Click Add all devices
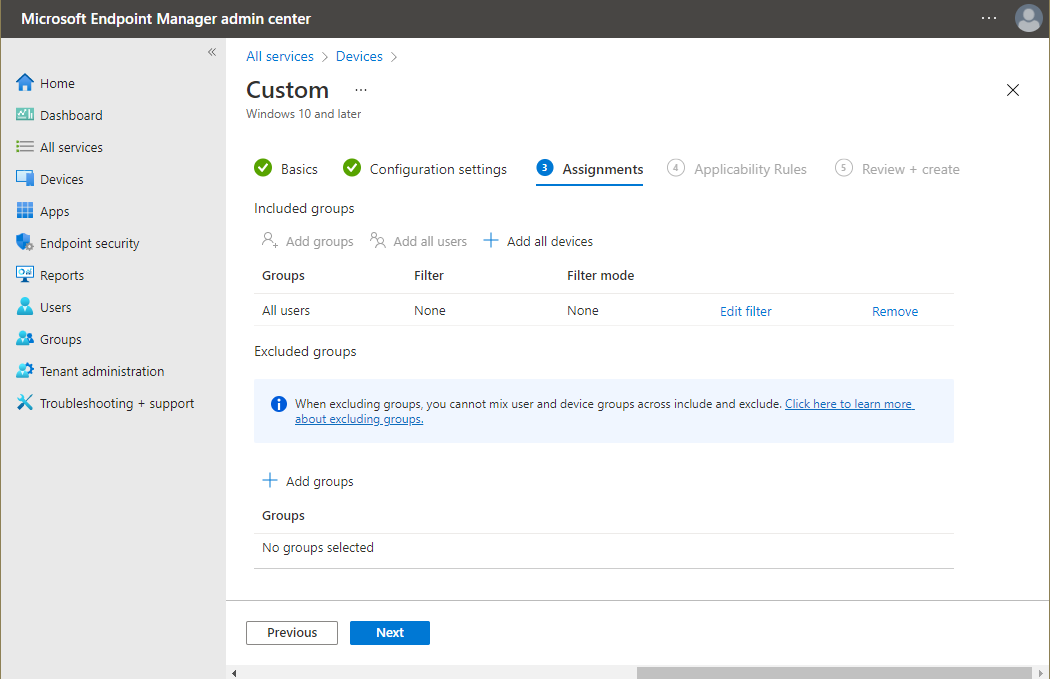This screenshot has width=1050, height=679. pyautogui.click(x=538, y=241)
